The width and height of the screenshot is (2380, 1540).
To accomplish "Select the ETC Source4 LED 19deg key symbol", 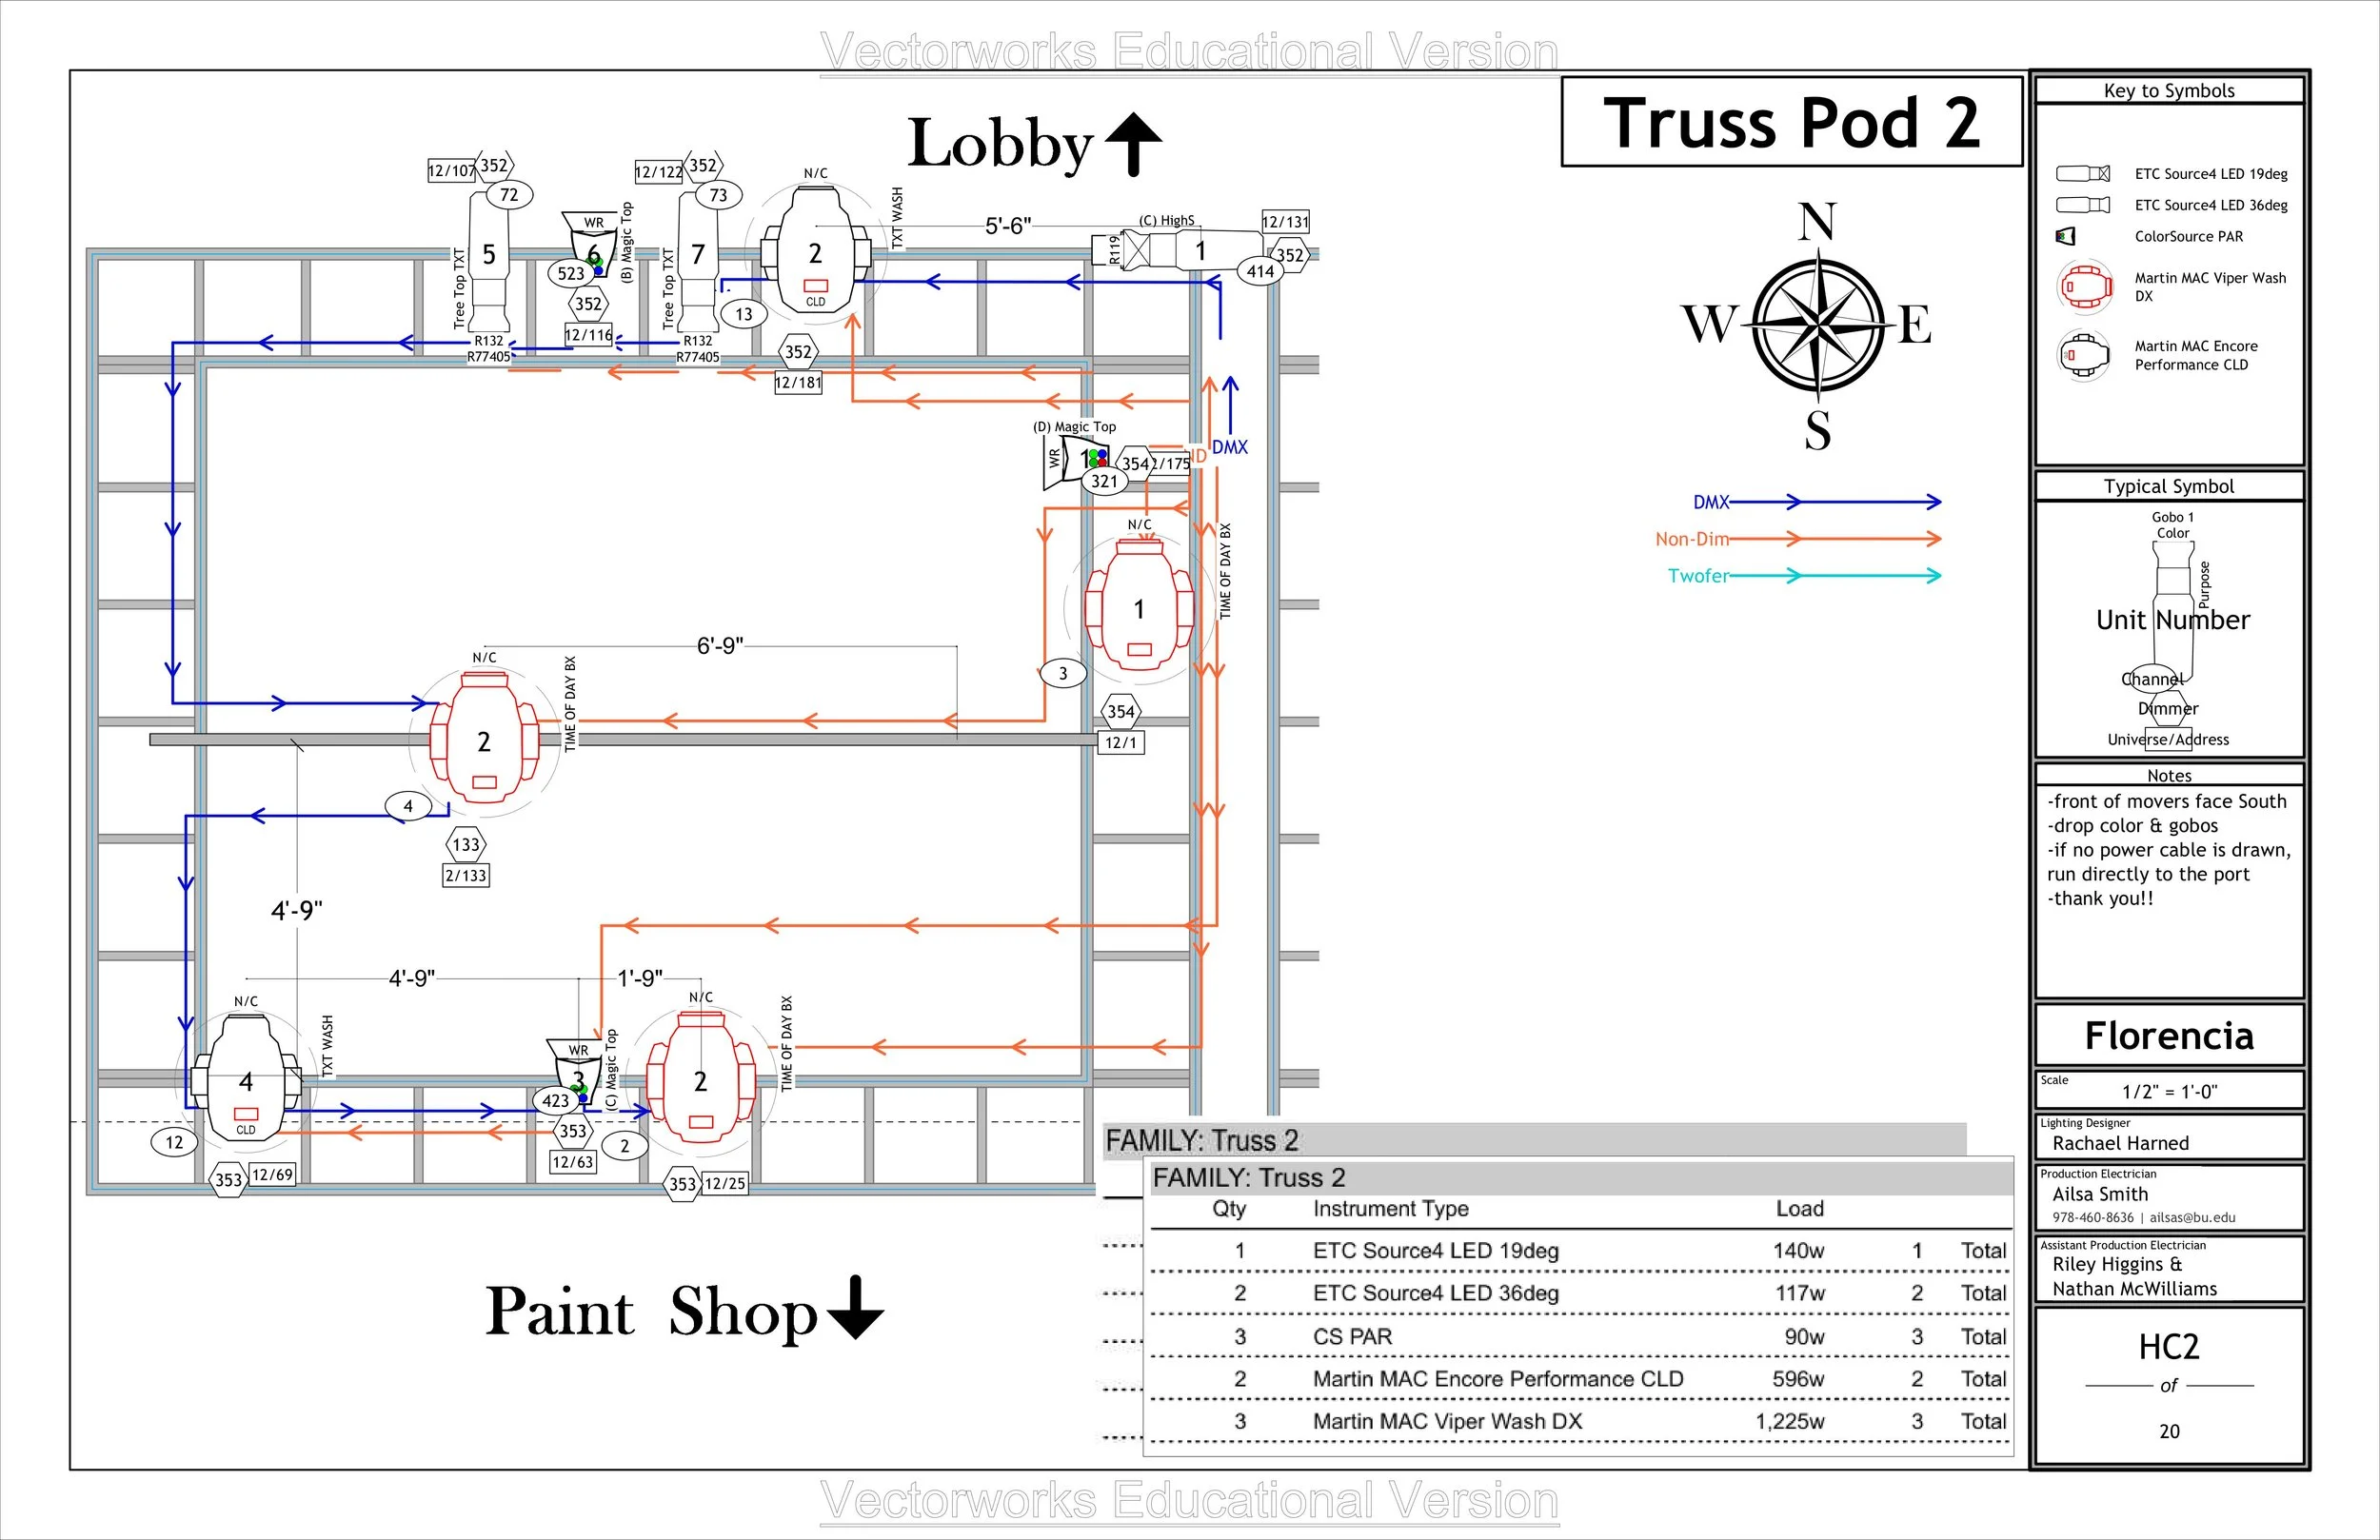I will (x=2083, y=174).
